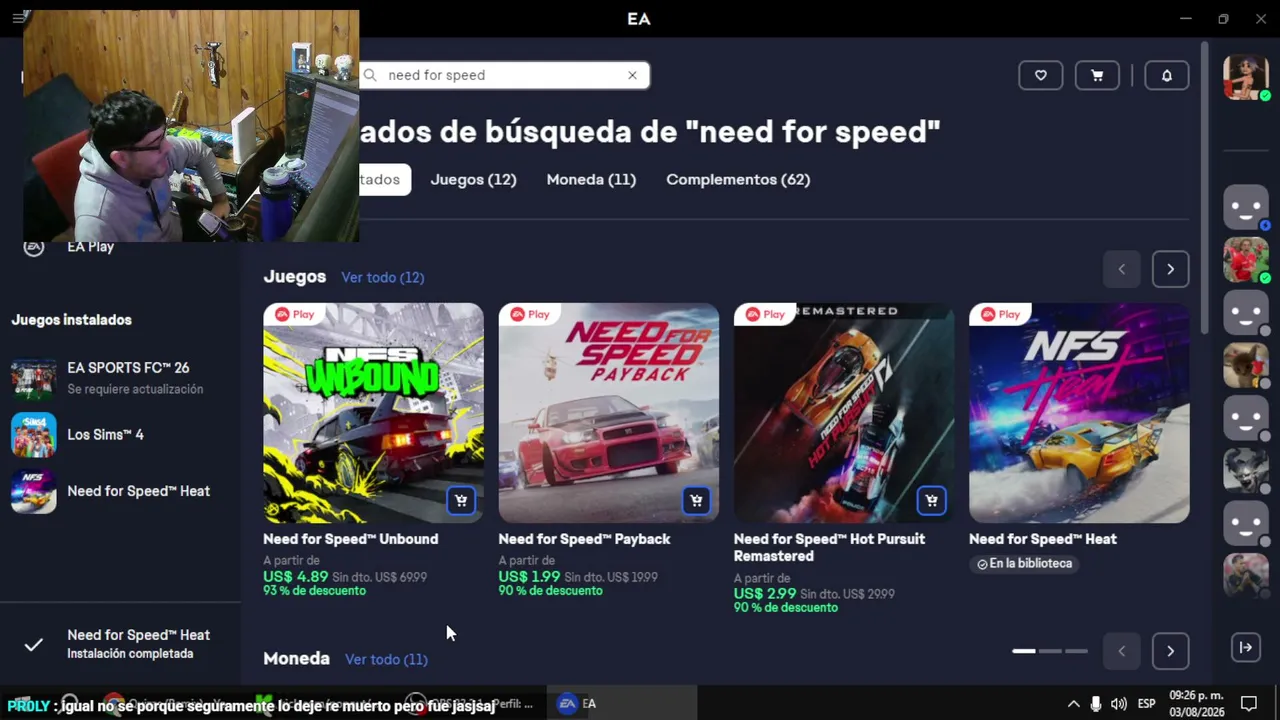Image resolution: width=1280 pixels, height=720 pixels.
Task: Open EA SPORTS FC 26 from installed games
Action: point(120,378)
